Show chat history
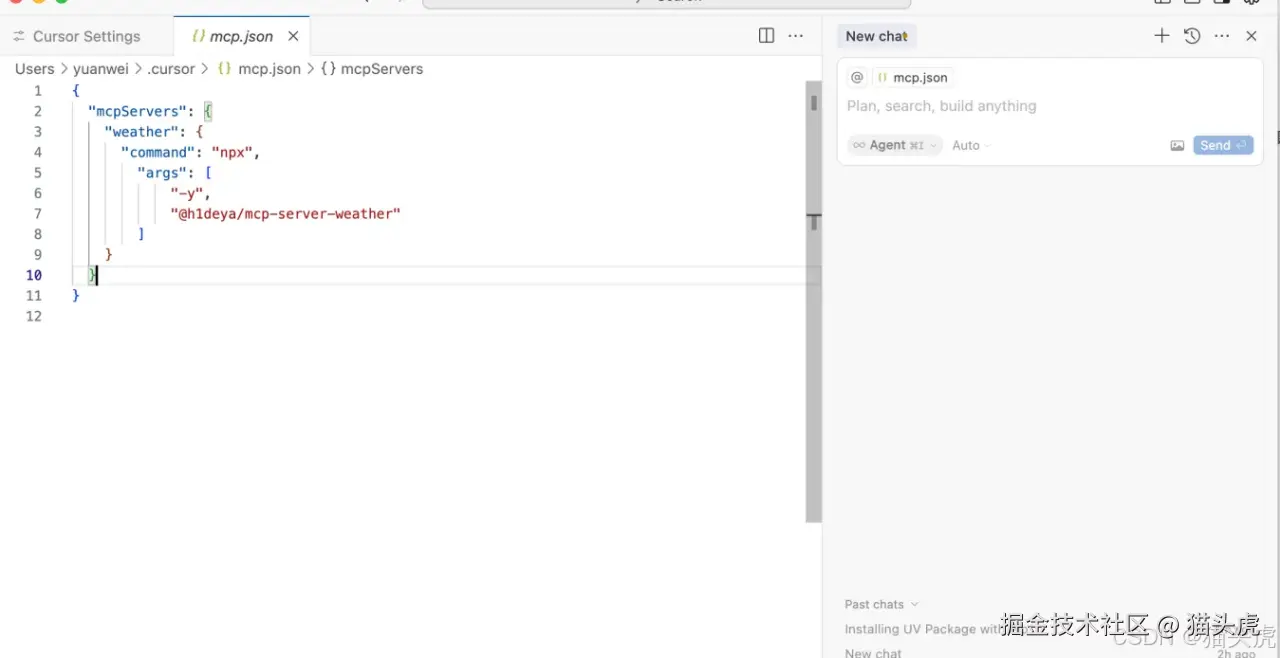The image size is (1280, 658). coord(1192,36)
